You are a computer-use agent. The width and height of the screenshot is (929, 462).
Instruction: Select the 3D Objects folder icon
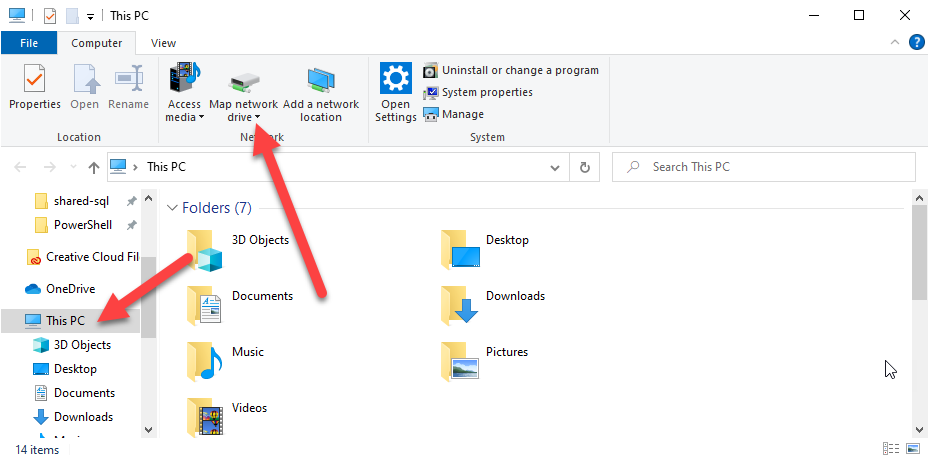204,251
